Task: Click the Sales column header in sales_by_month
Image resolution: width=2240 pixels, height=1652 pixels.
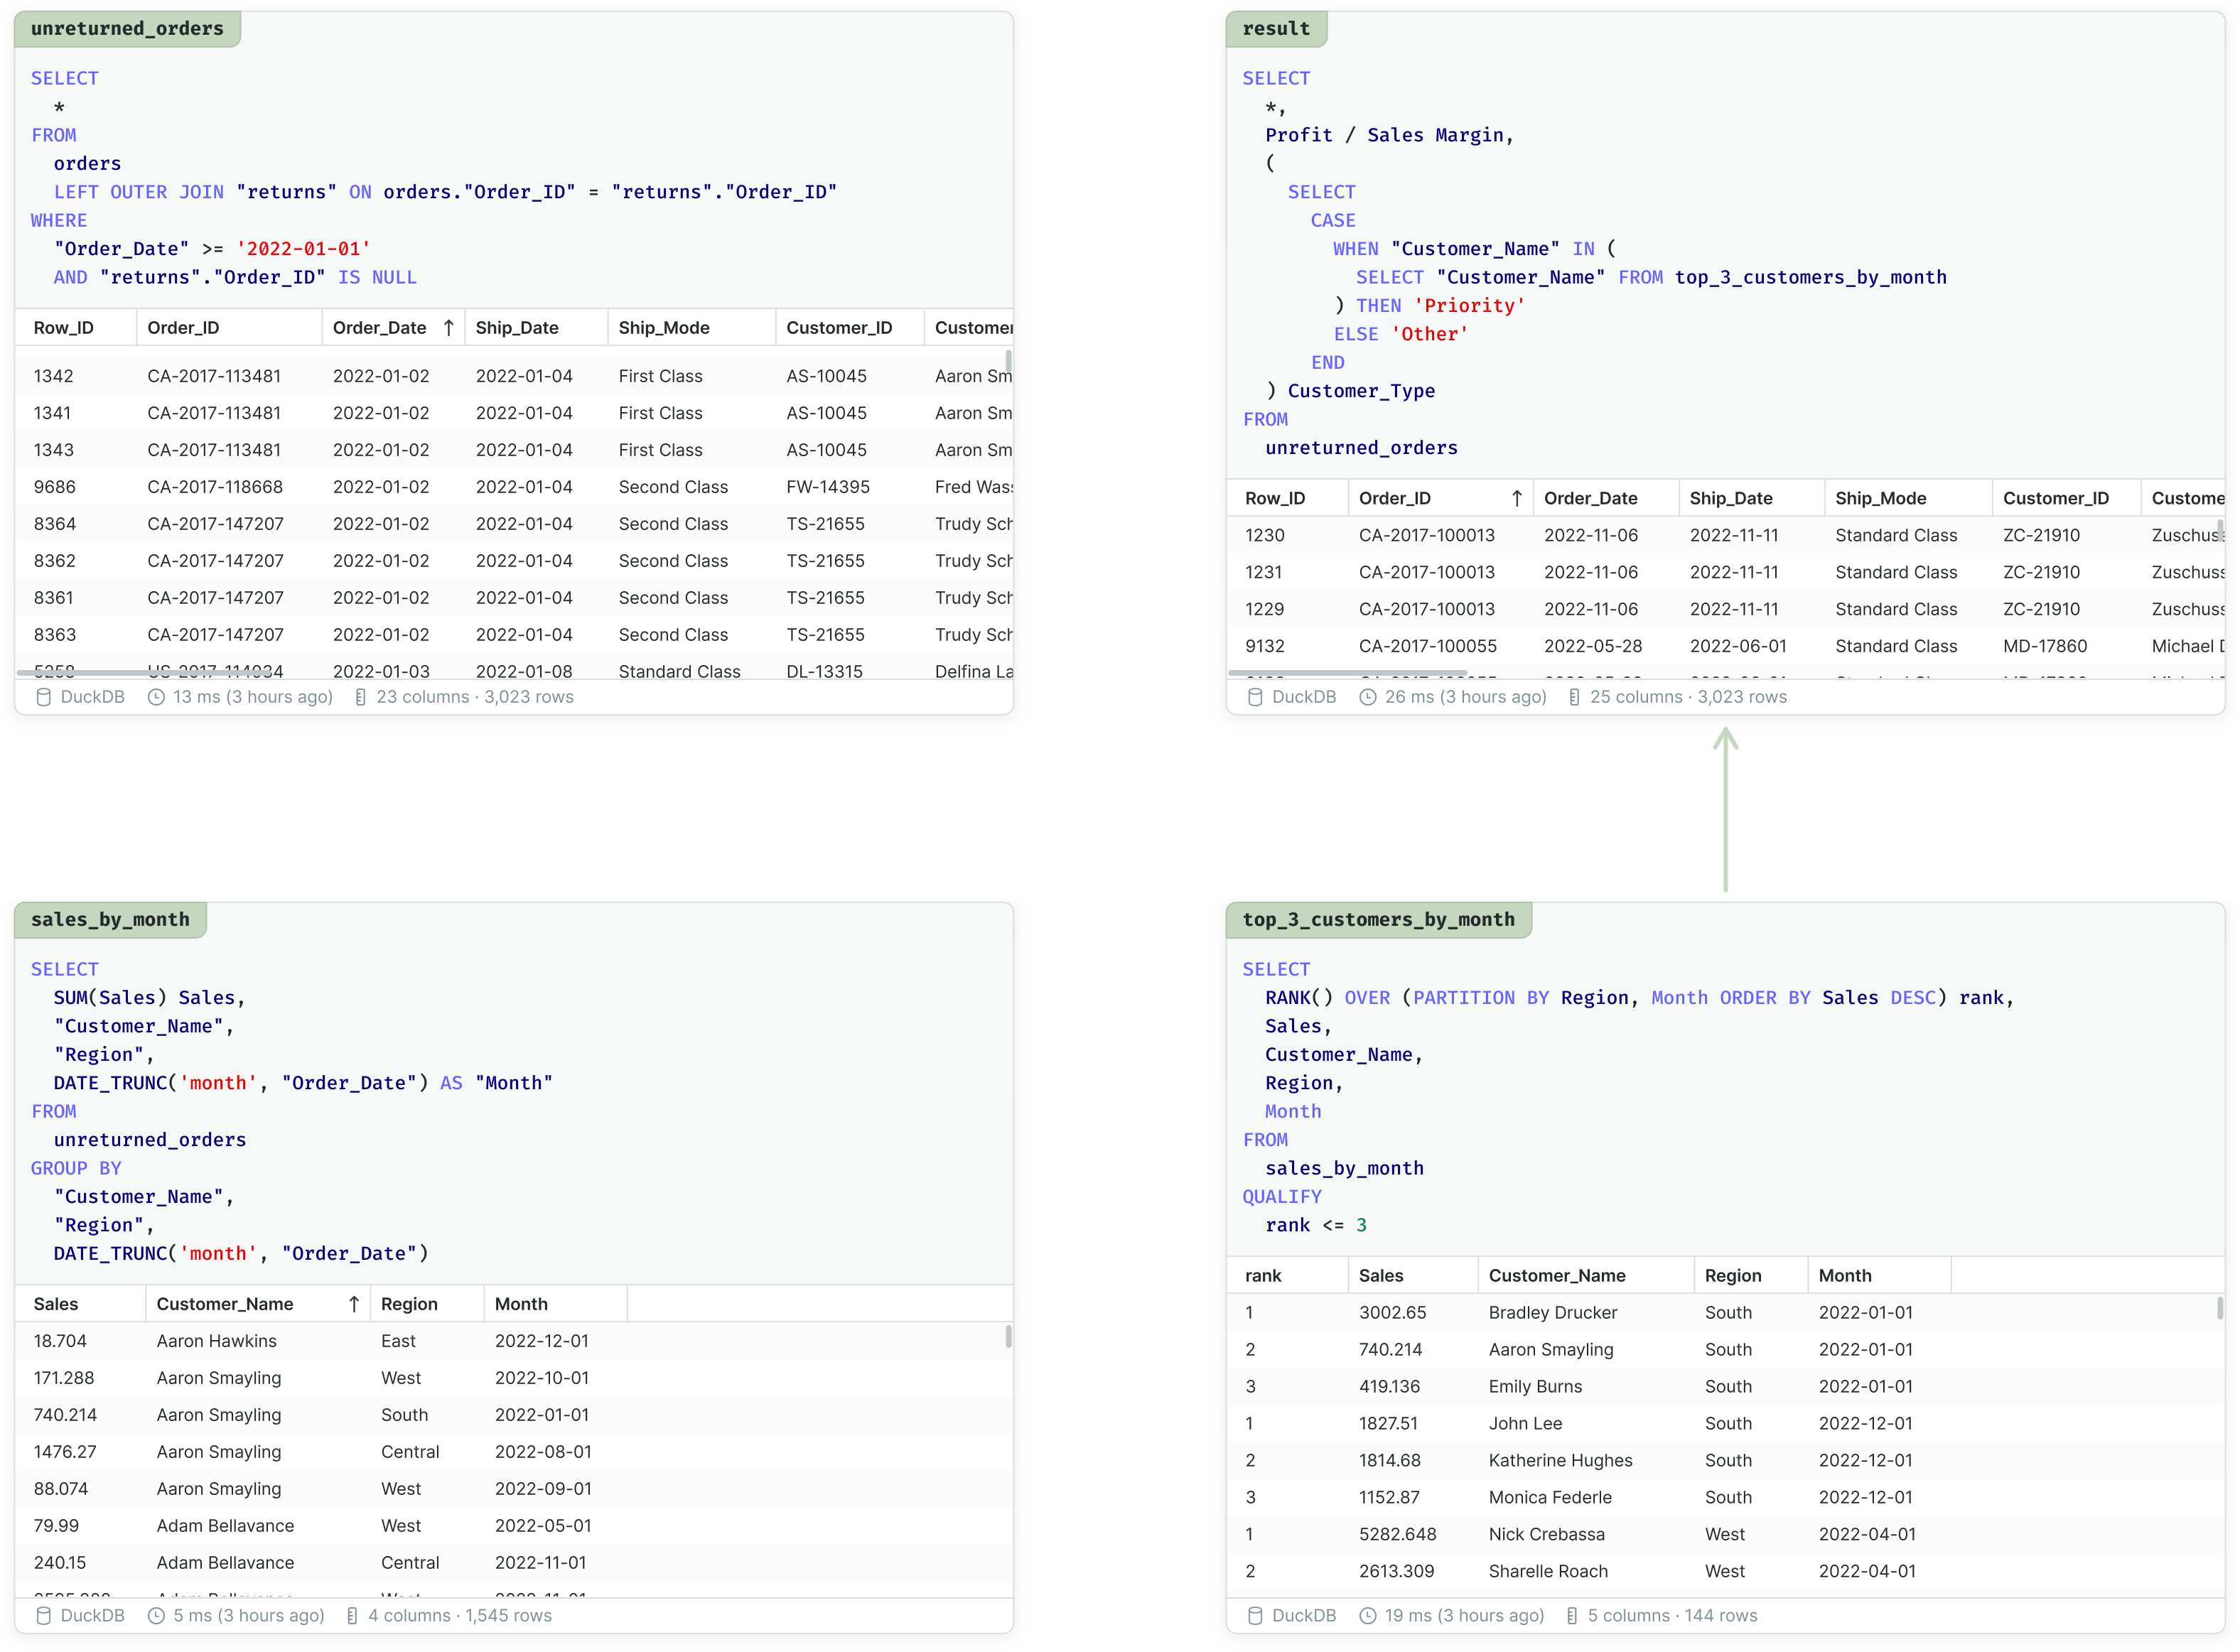Action: [56, 1304]
